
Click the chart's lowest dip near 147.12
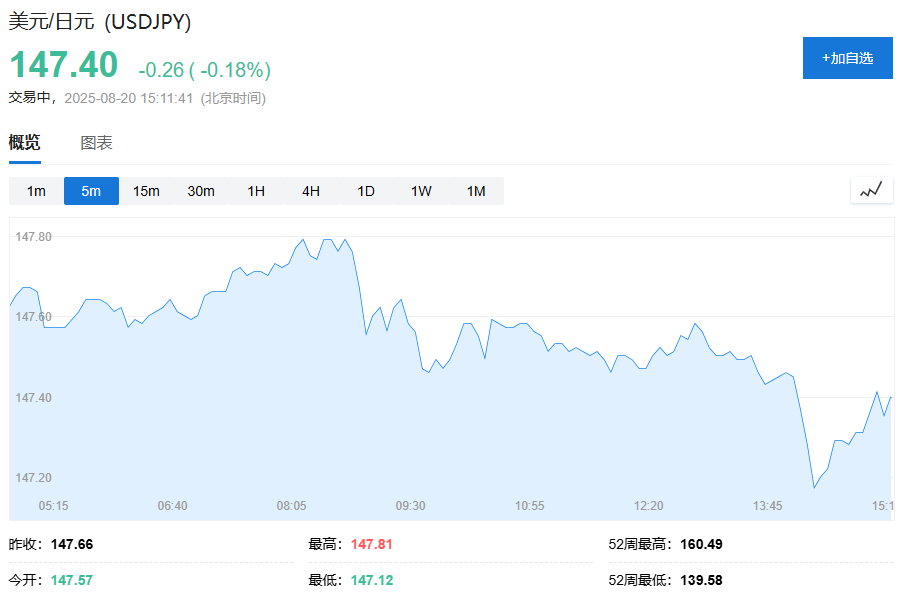pyautogui.click(x=814, y=487)
